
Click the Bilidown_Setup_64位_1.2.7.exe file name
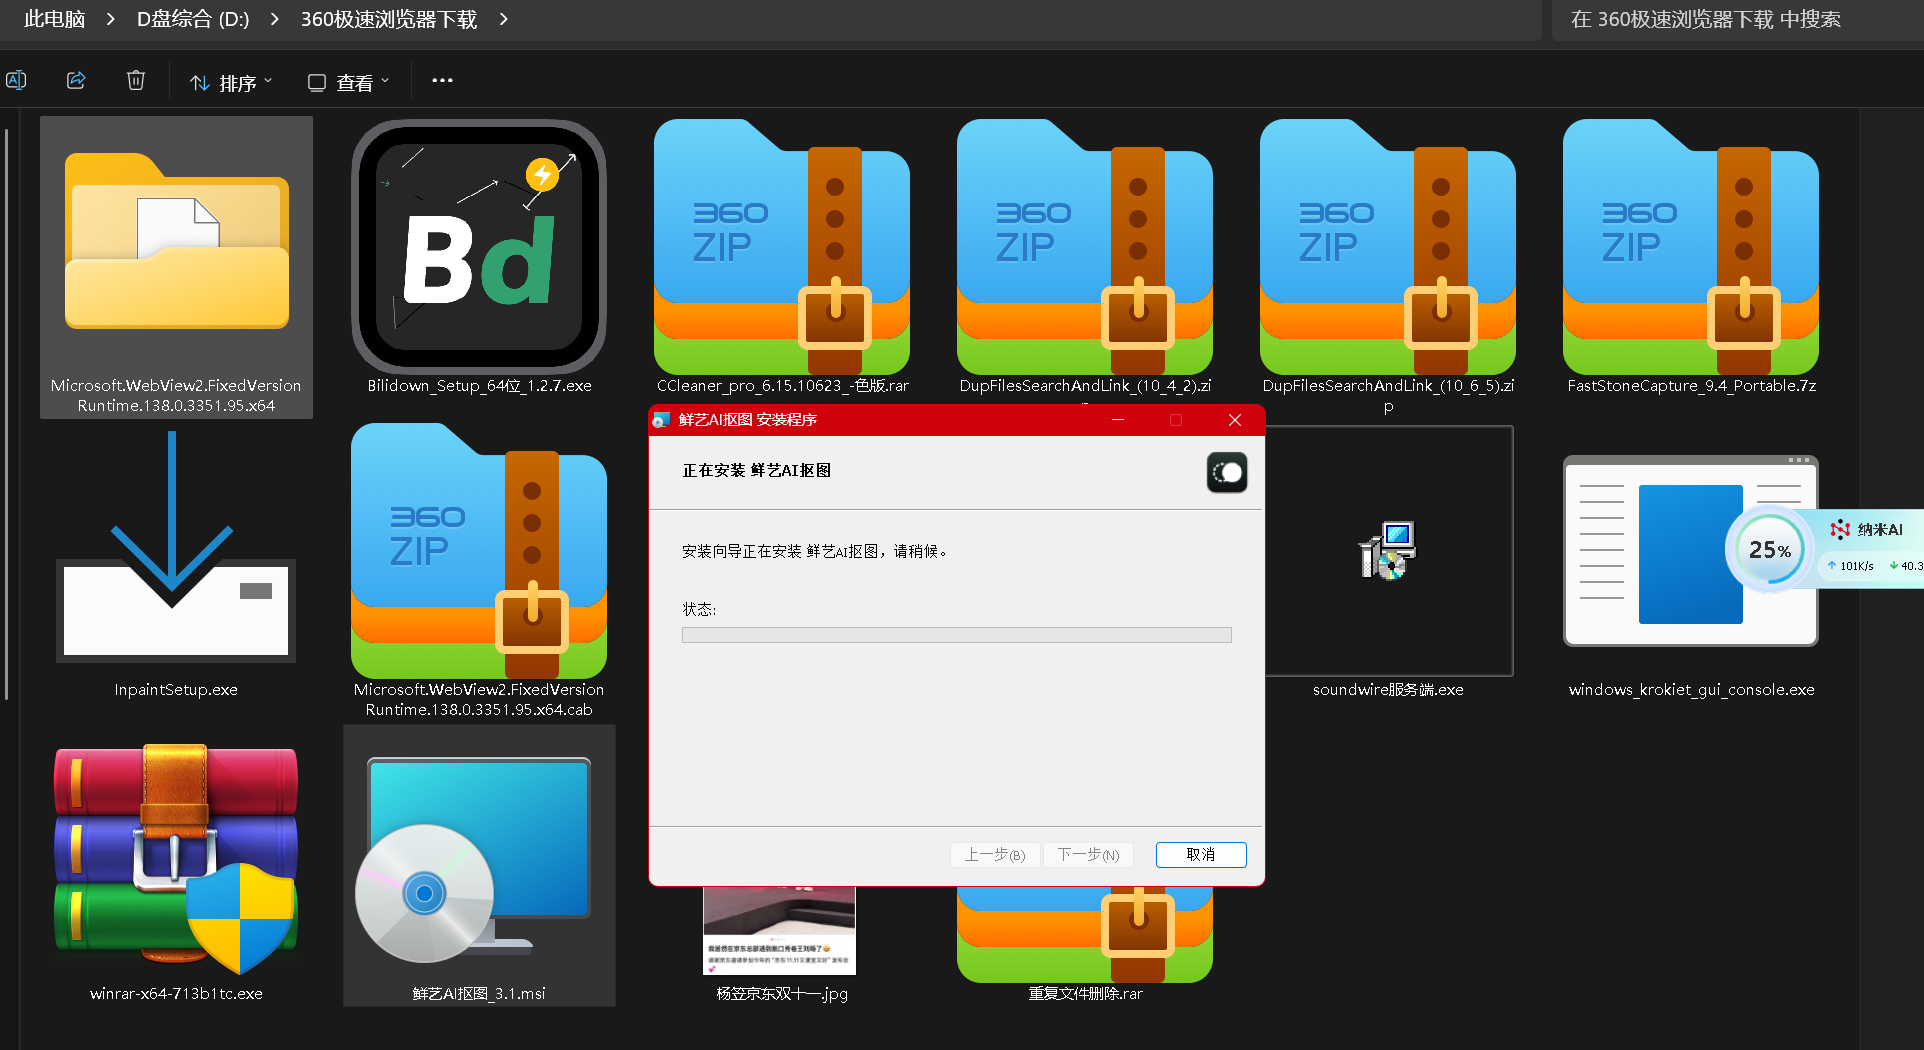coord(479,385)
